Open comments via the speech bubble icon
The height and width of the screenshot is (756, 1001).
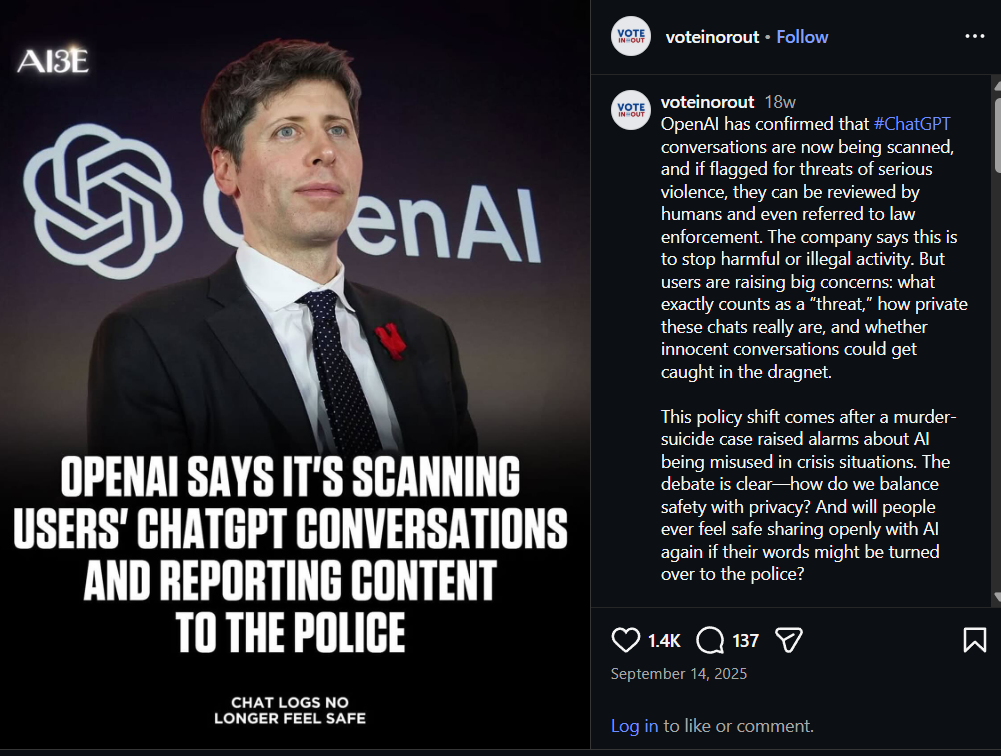click(x=710, y=640)
